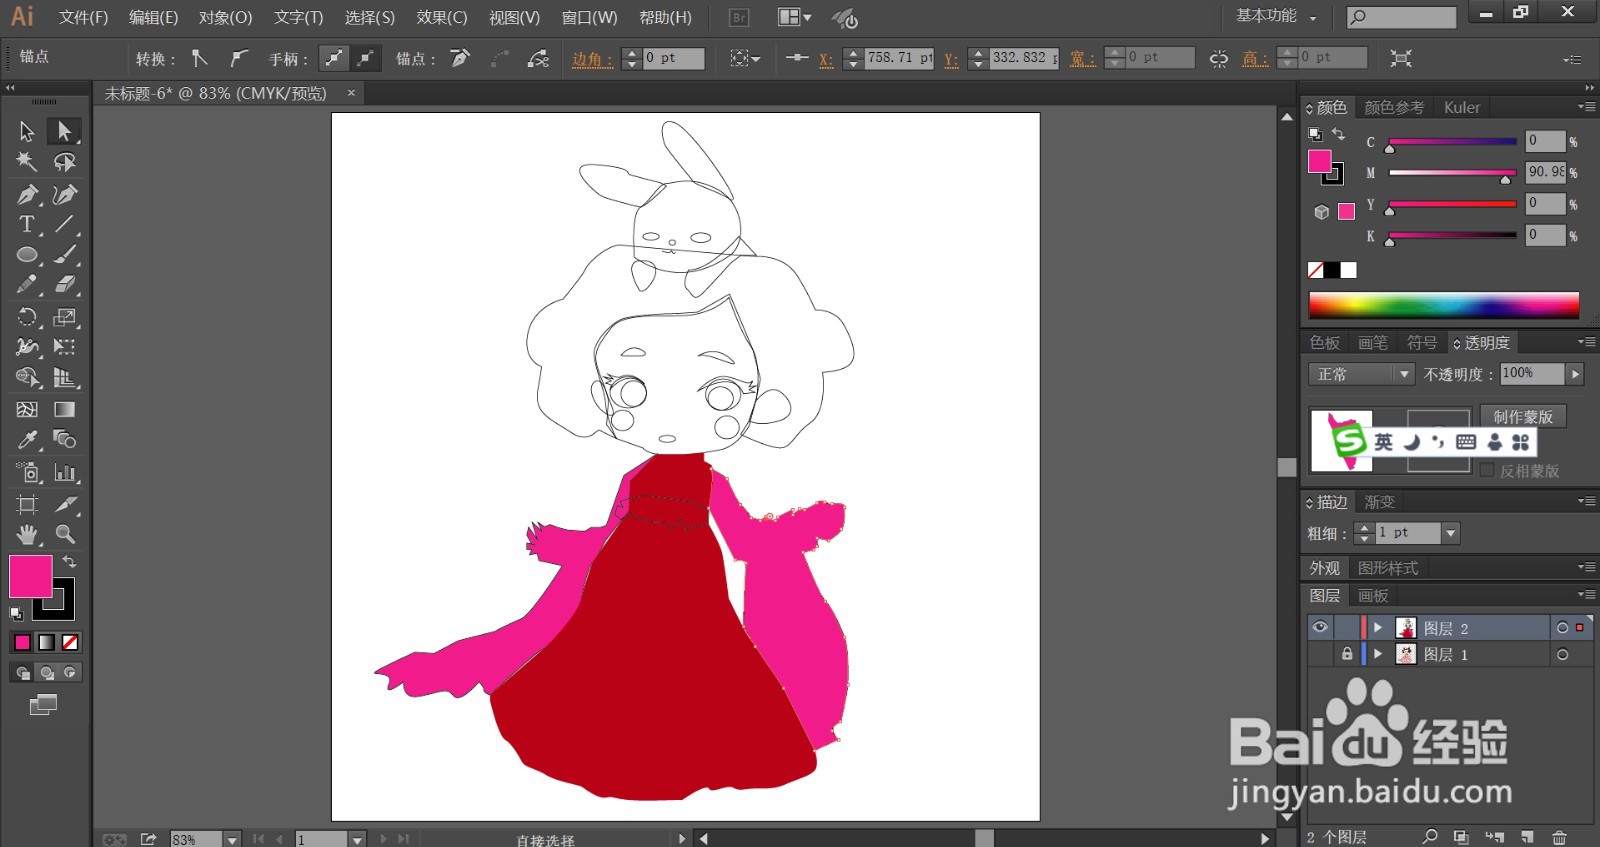Image resolution: width=1600 pixels, height=847 pixels.
Task: Open the 文件(F) menu
Action: click(83, 17)
